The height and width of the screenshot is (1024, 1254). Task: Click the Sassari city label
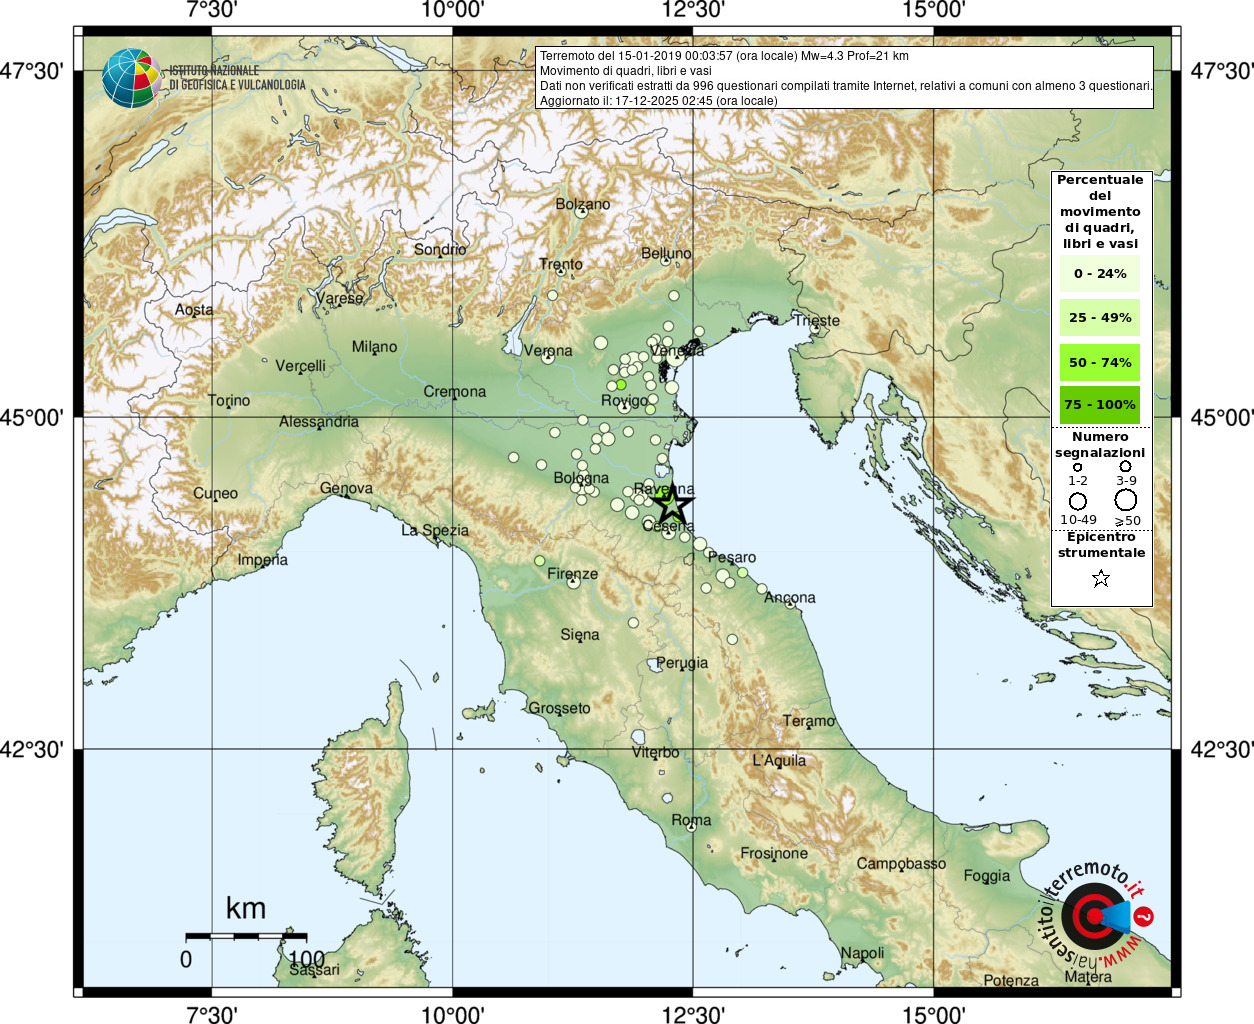(314, 969)
